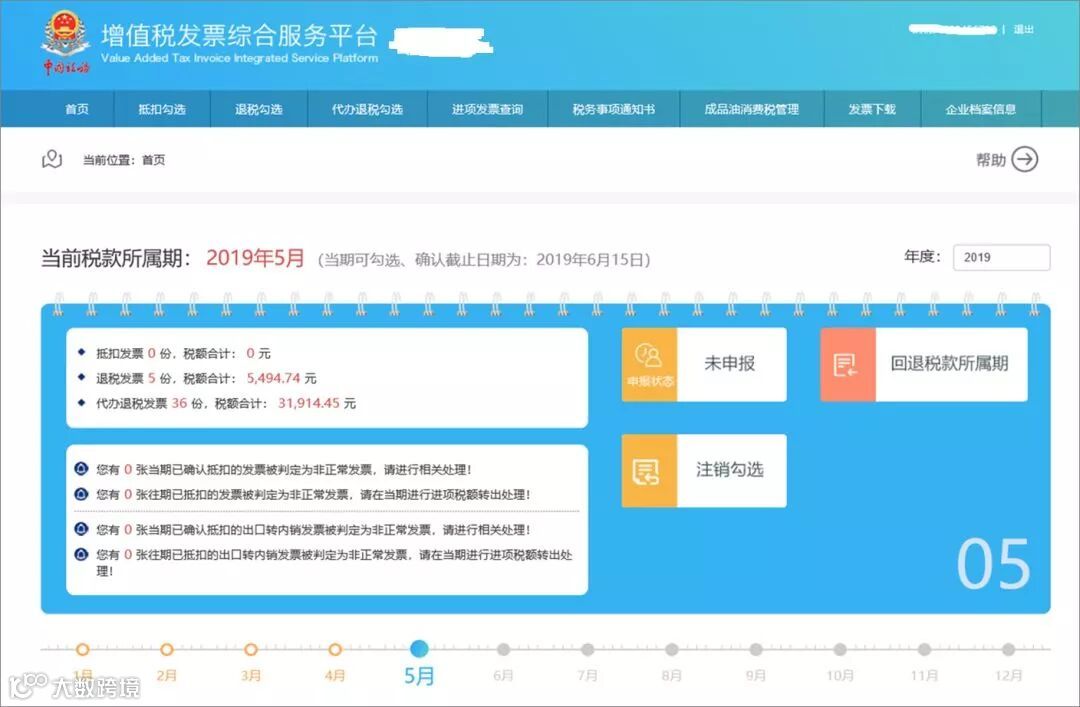The height and width of the screenshot is (707, 1080).
Task: Click the tax bureau emblem logo
Action: click(x=65, y=42)
